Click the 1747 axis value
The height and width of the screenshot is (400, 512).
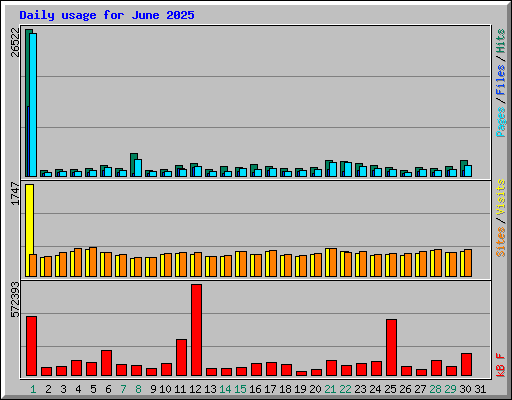[15, 193]
